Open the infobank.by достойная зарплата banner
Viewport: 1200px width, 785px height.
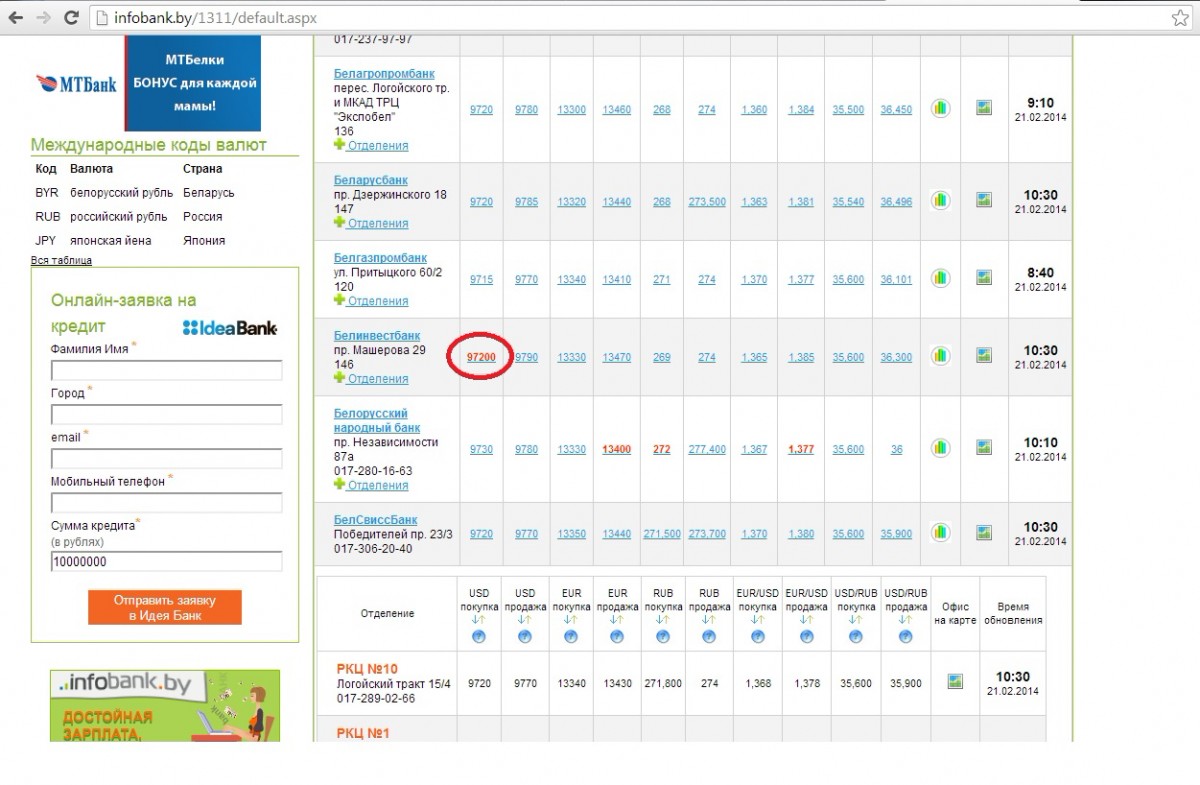(165, 706)
